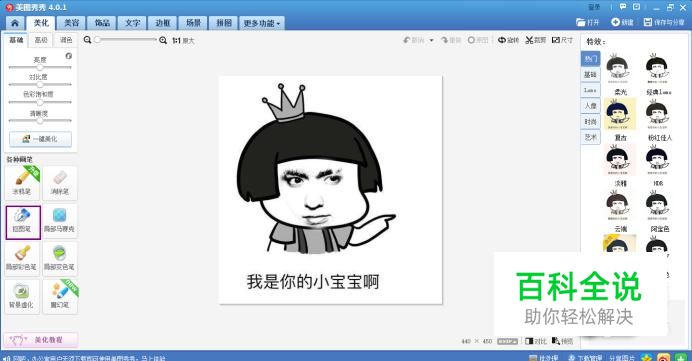This screenshot has width=692, height=361.
Task: Click the 旋转 rotate tool
Action: 508,40
